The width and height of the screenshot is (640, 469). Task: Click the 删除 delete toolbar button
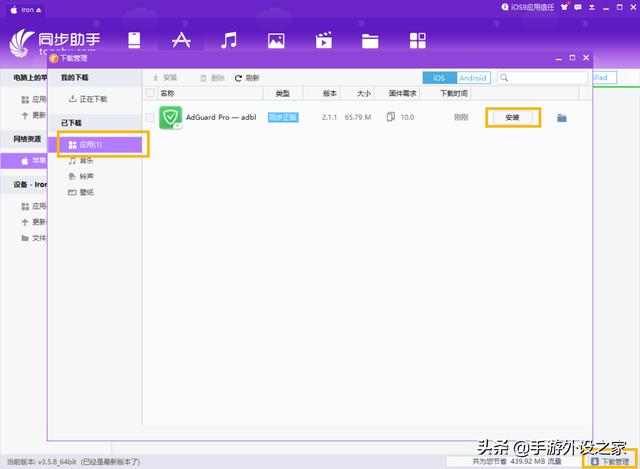coord(212,78)
